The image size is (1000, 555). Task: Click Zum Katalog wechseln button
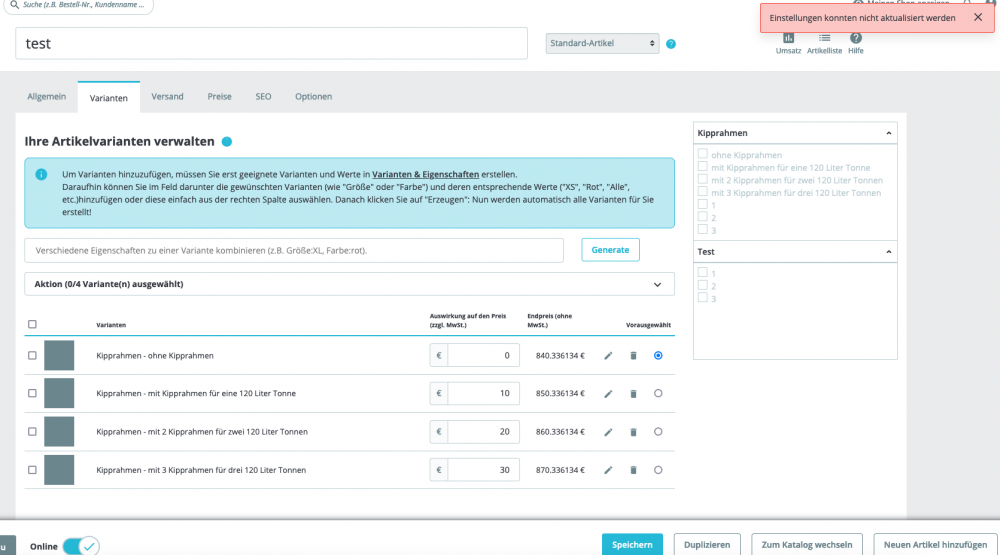click(807, 545)
